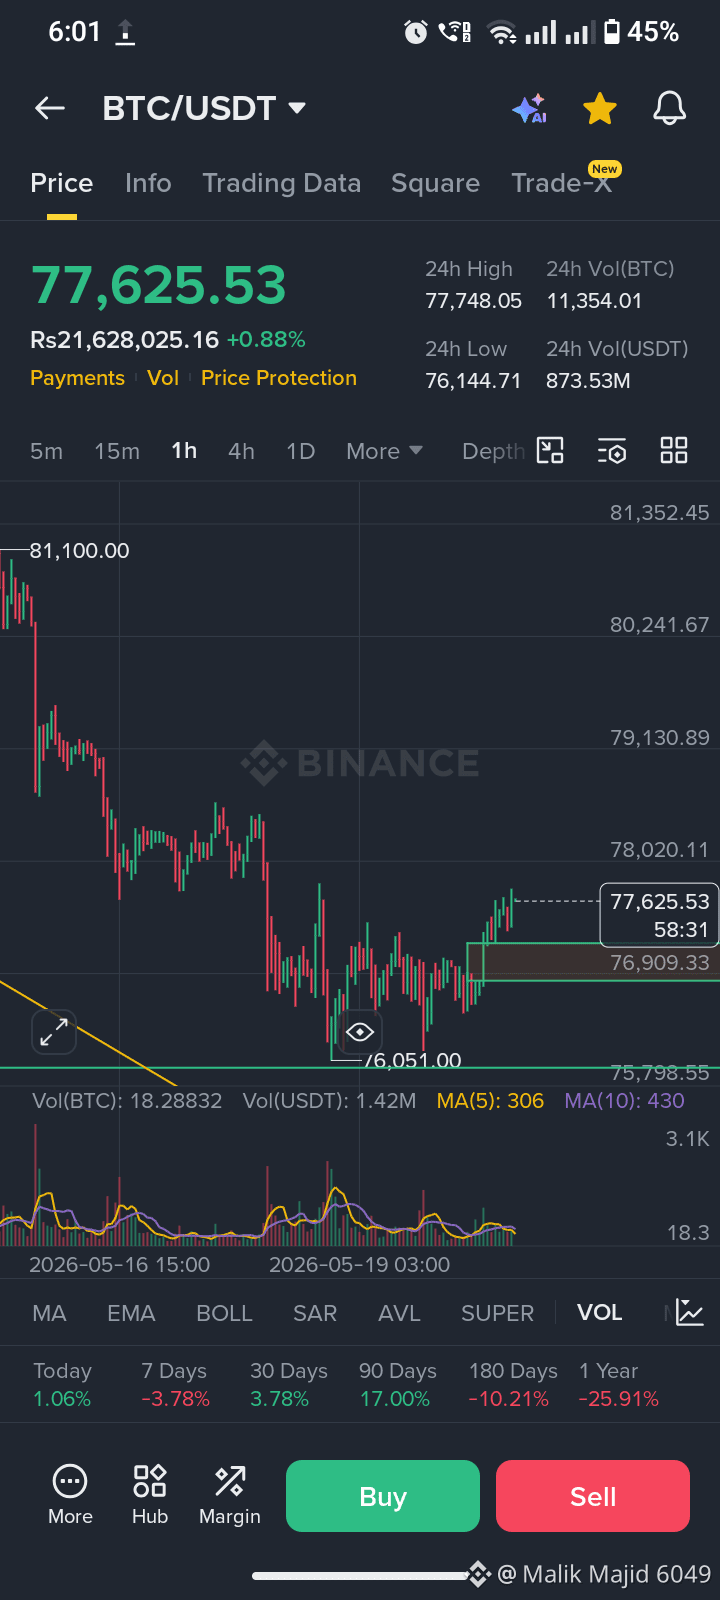The image size is (720, 1600).
Task: Open the AI assistant sparkle icon
Action: [x=529, y=108]
